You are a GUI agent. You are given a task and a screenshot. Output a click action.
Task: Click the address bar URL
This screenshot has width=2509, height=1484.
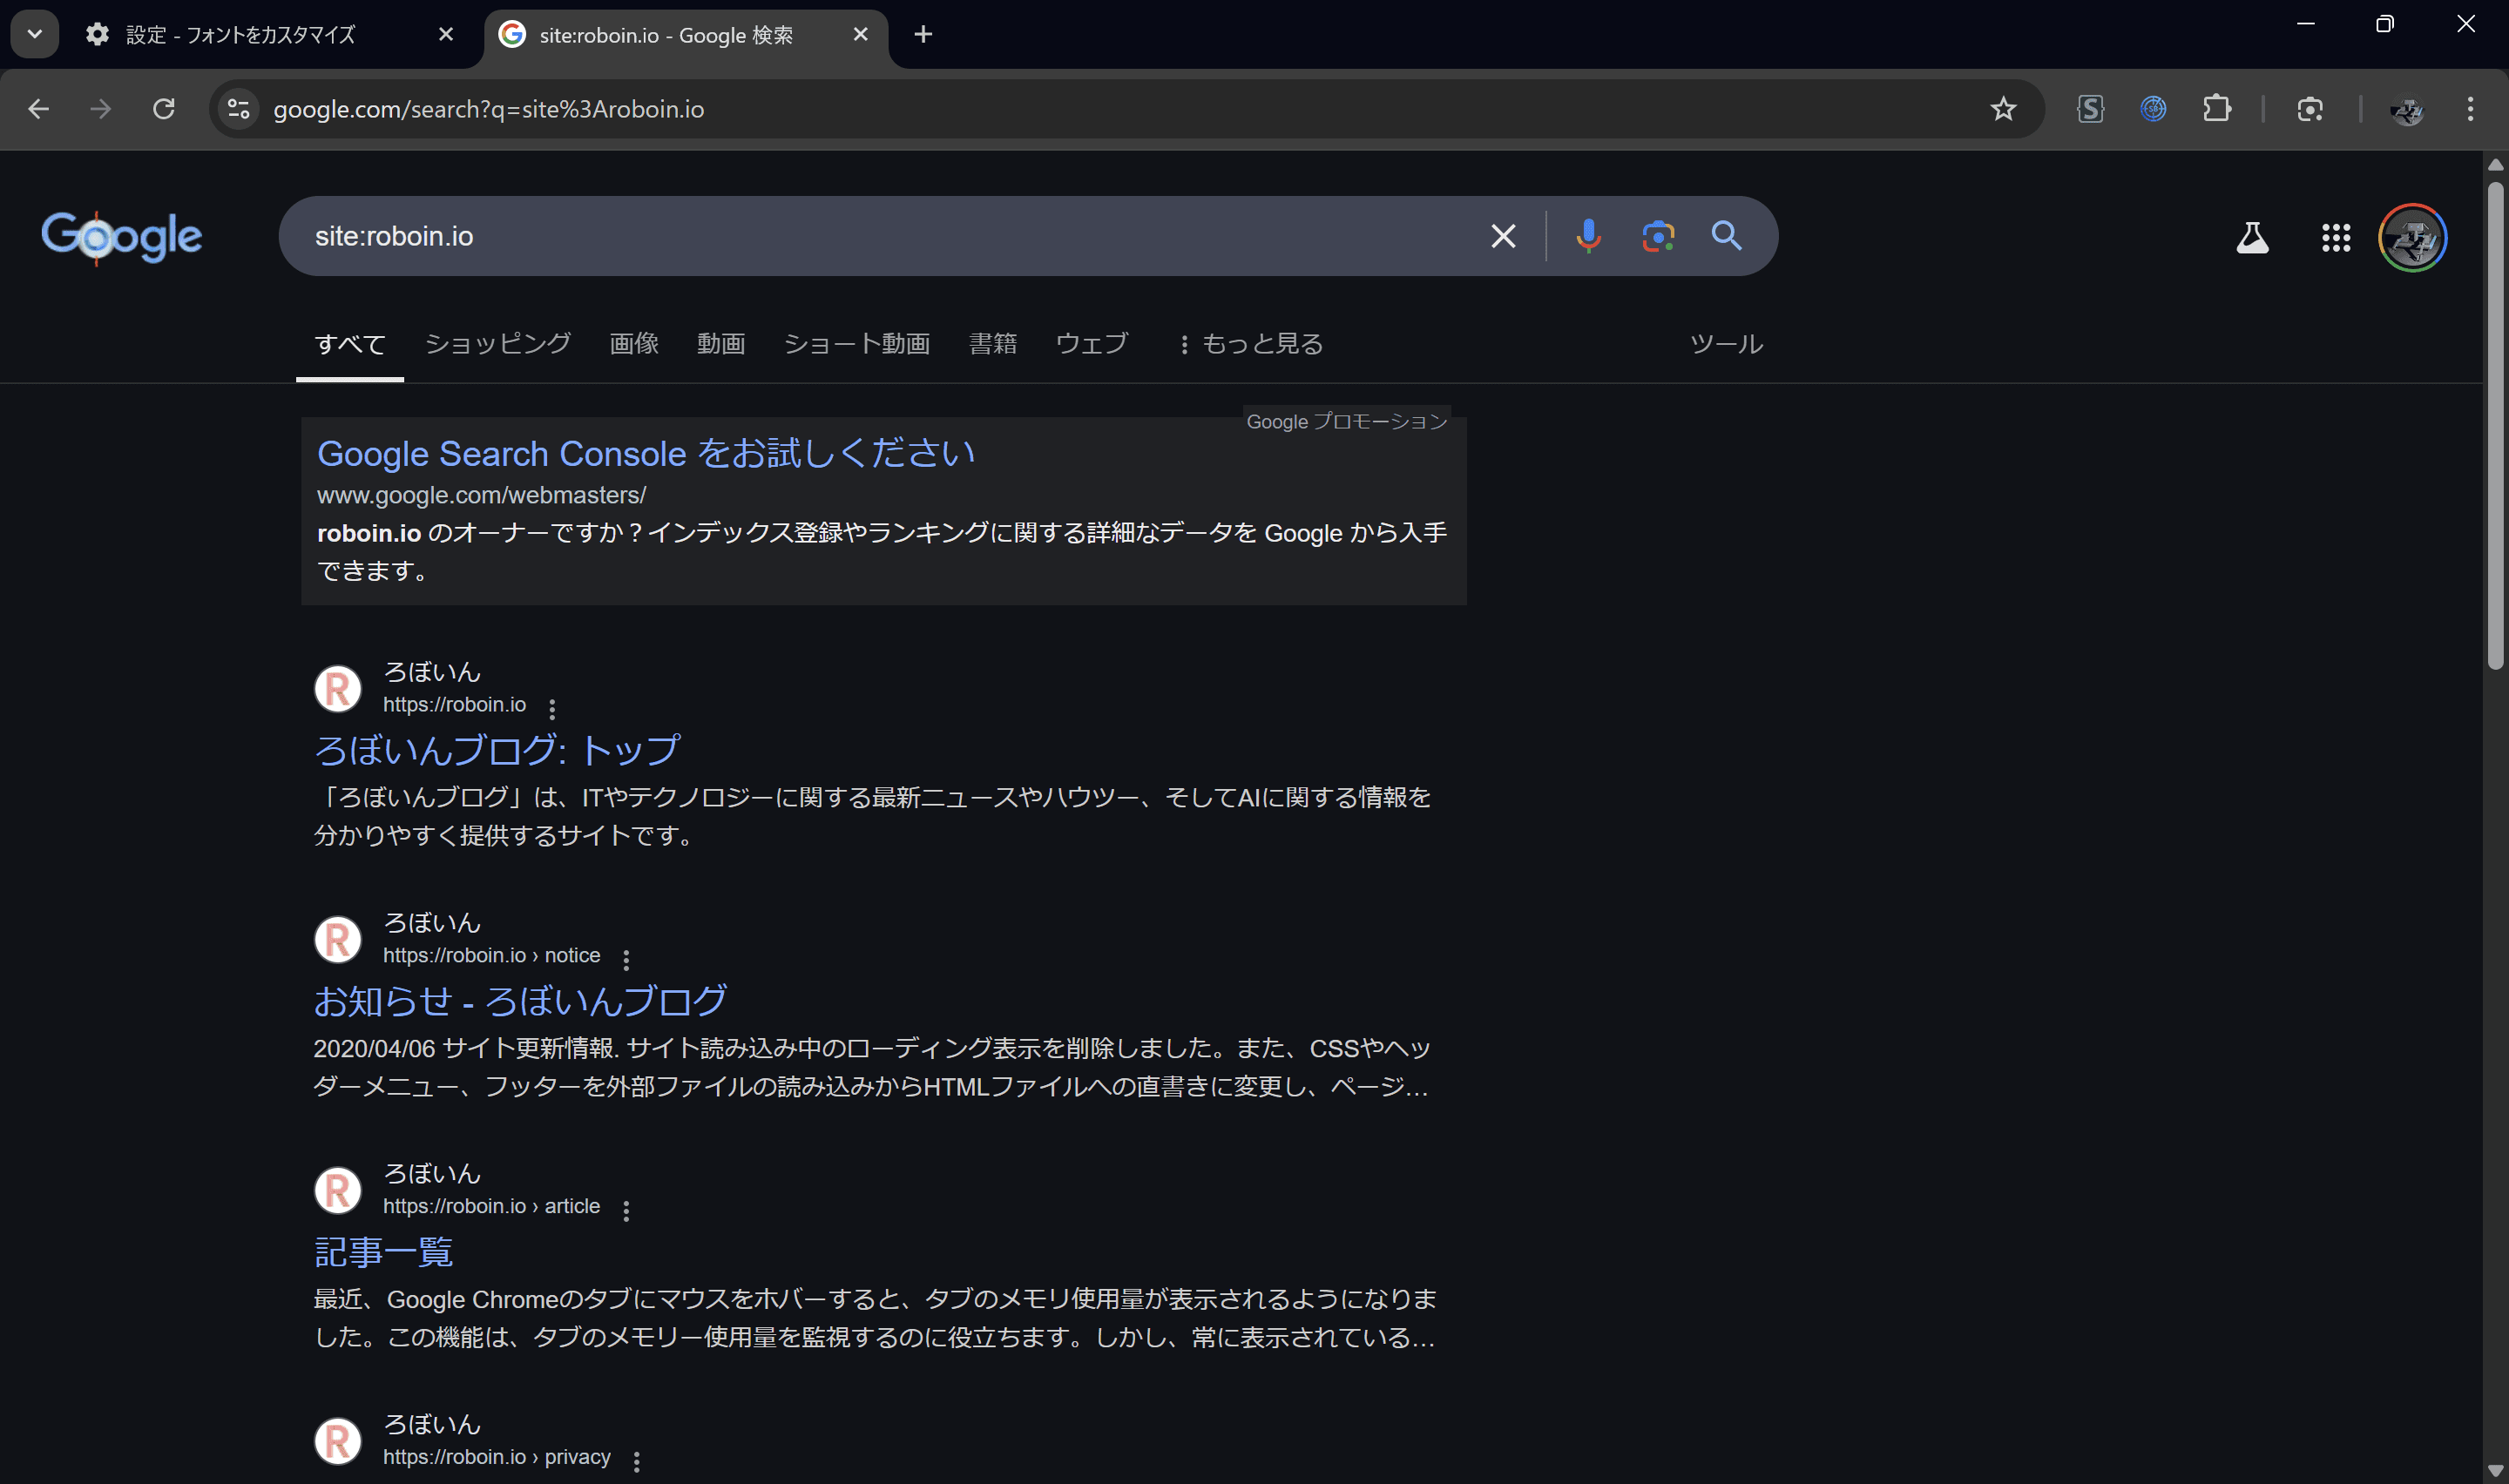pyautogui.click(x=489, y=109)
